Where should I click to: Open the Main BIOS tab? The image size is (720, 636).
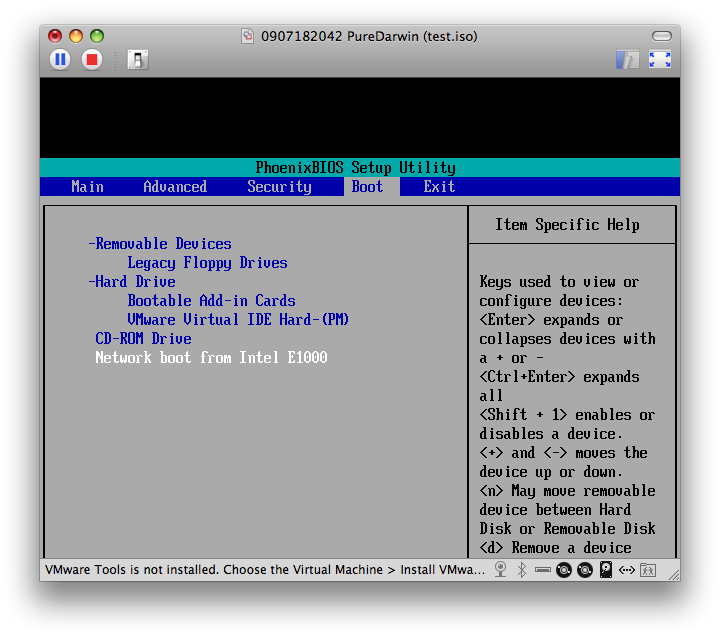[x=87, y=186]
